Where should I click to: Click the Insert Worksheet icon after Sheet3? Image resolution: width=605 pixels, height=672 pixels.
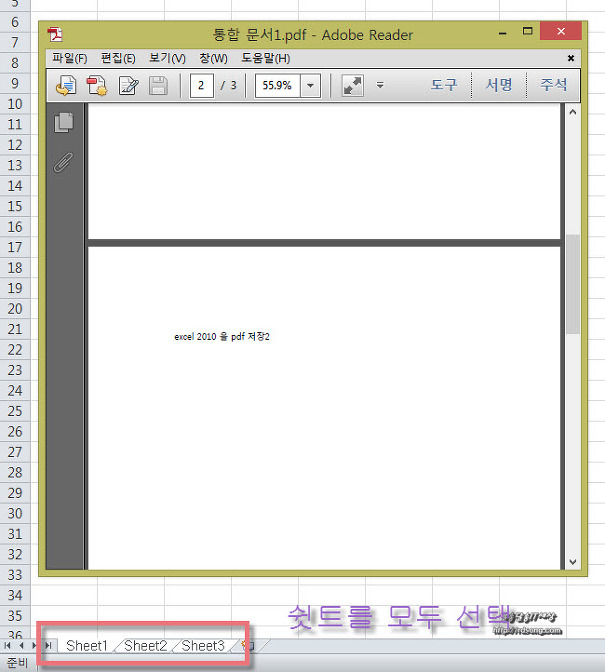pos(245,645)
